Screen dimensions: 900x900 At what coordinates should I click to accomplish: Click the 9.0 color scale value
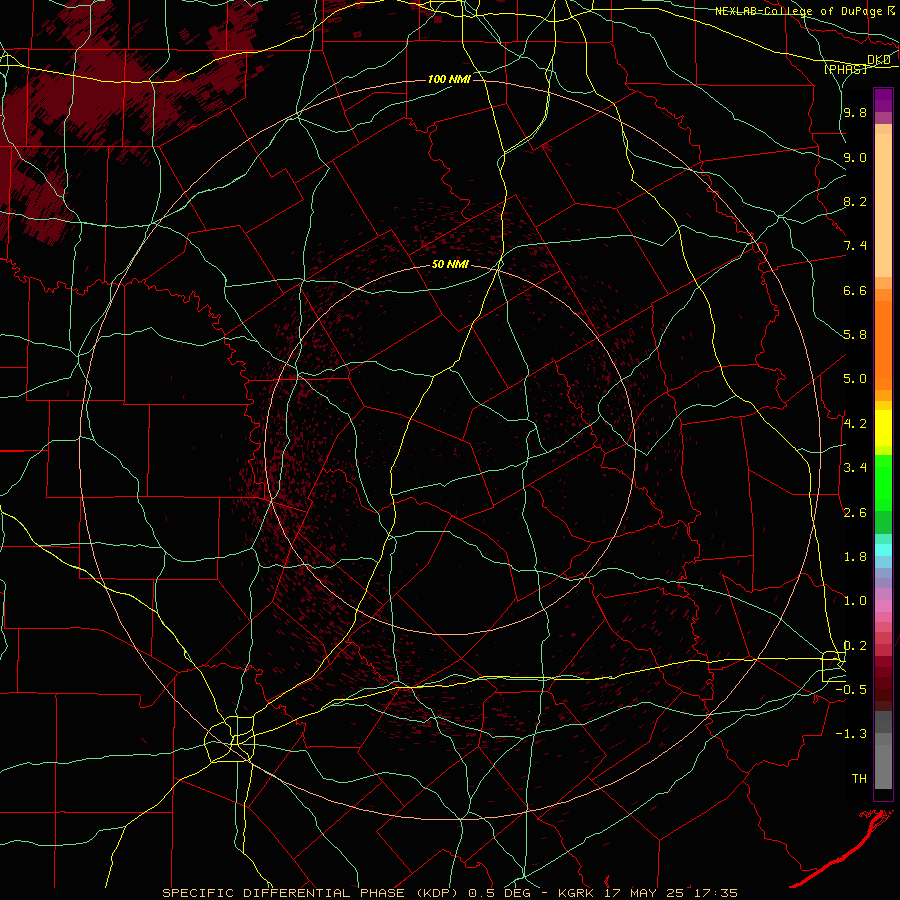click(855, 157)
